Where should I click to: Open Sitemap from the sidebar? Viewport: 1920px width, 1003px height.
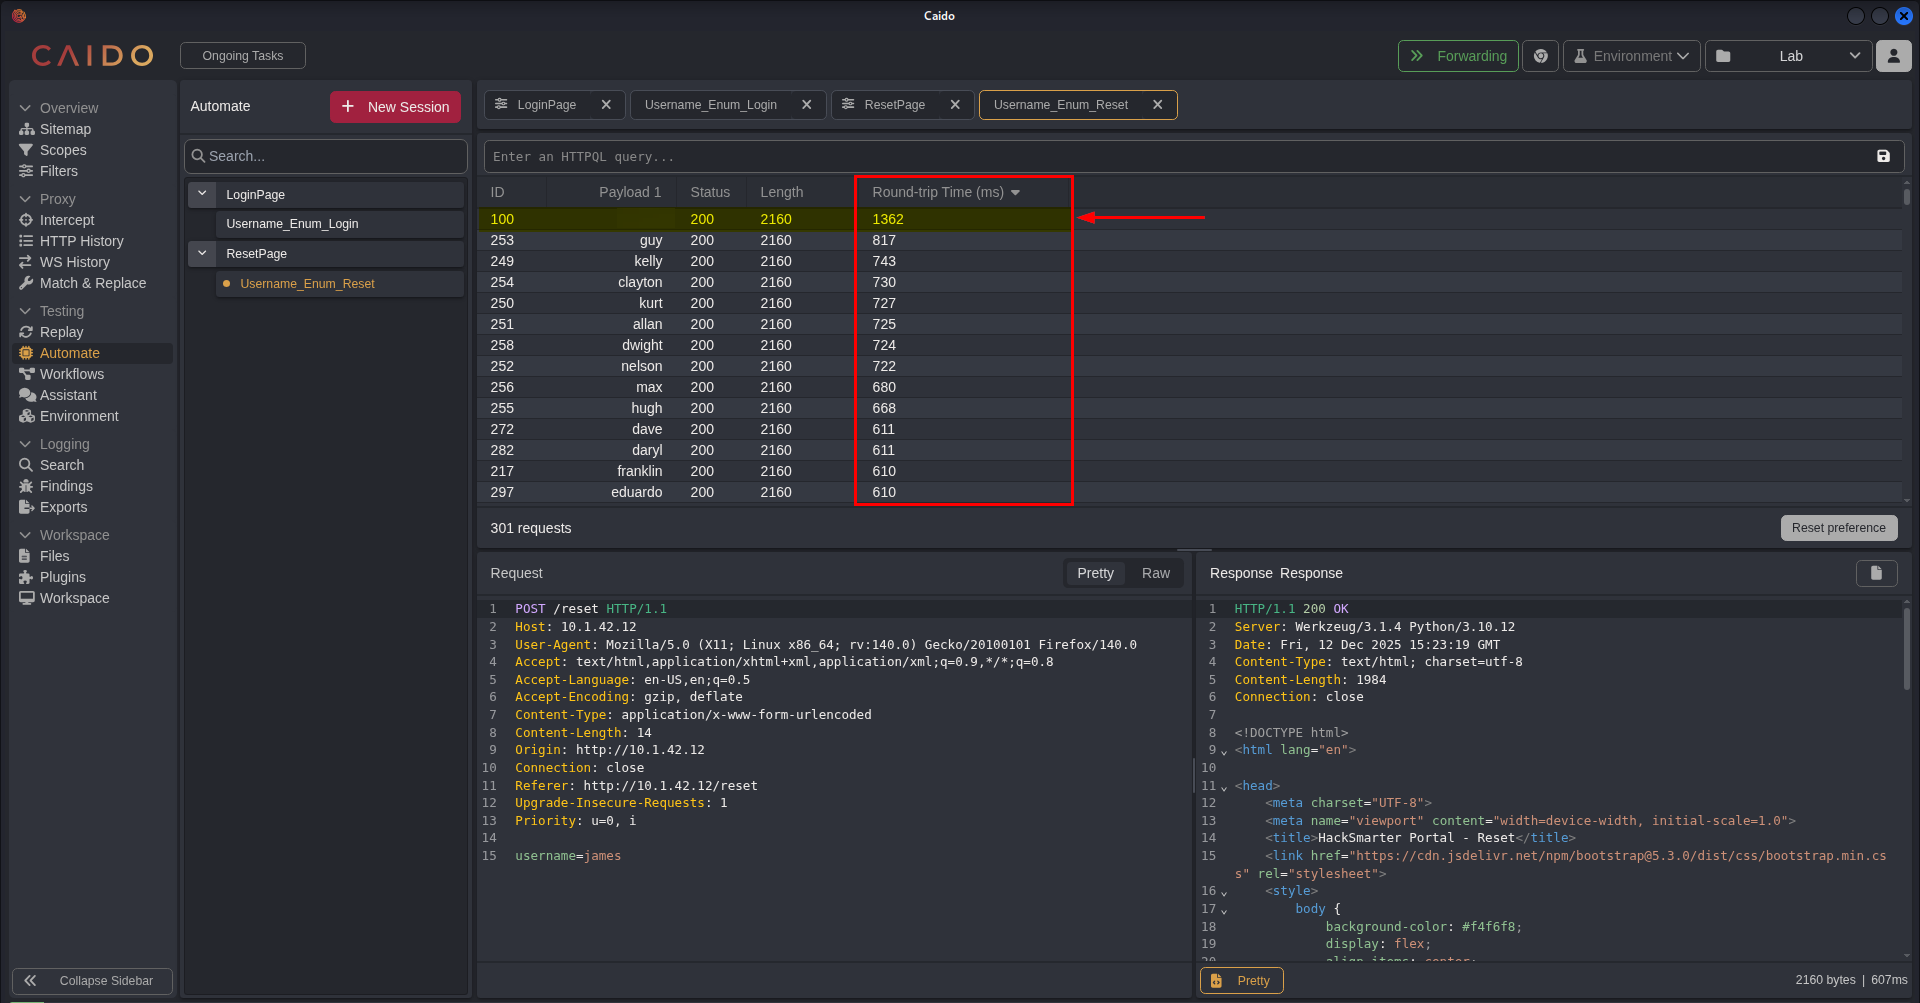[x=65, y=129]
